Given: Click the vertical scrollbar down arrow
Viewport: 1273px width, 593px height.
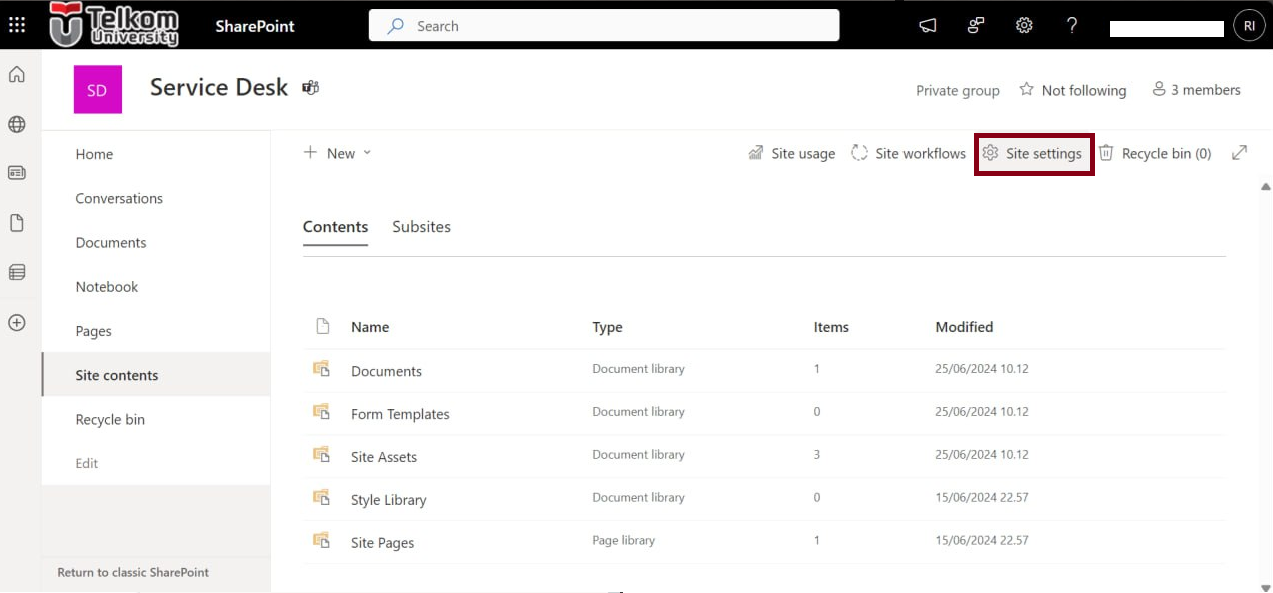Looking at the screenshot, I should click(x=1265, y=587).
